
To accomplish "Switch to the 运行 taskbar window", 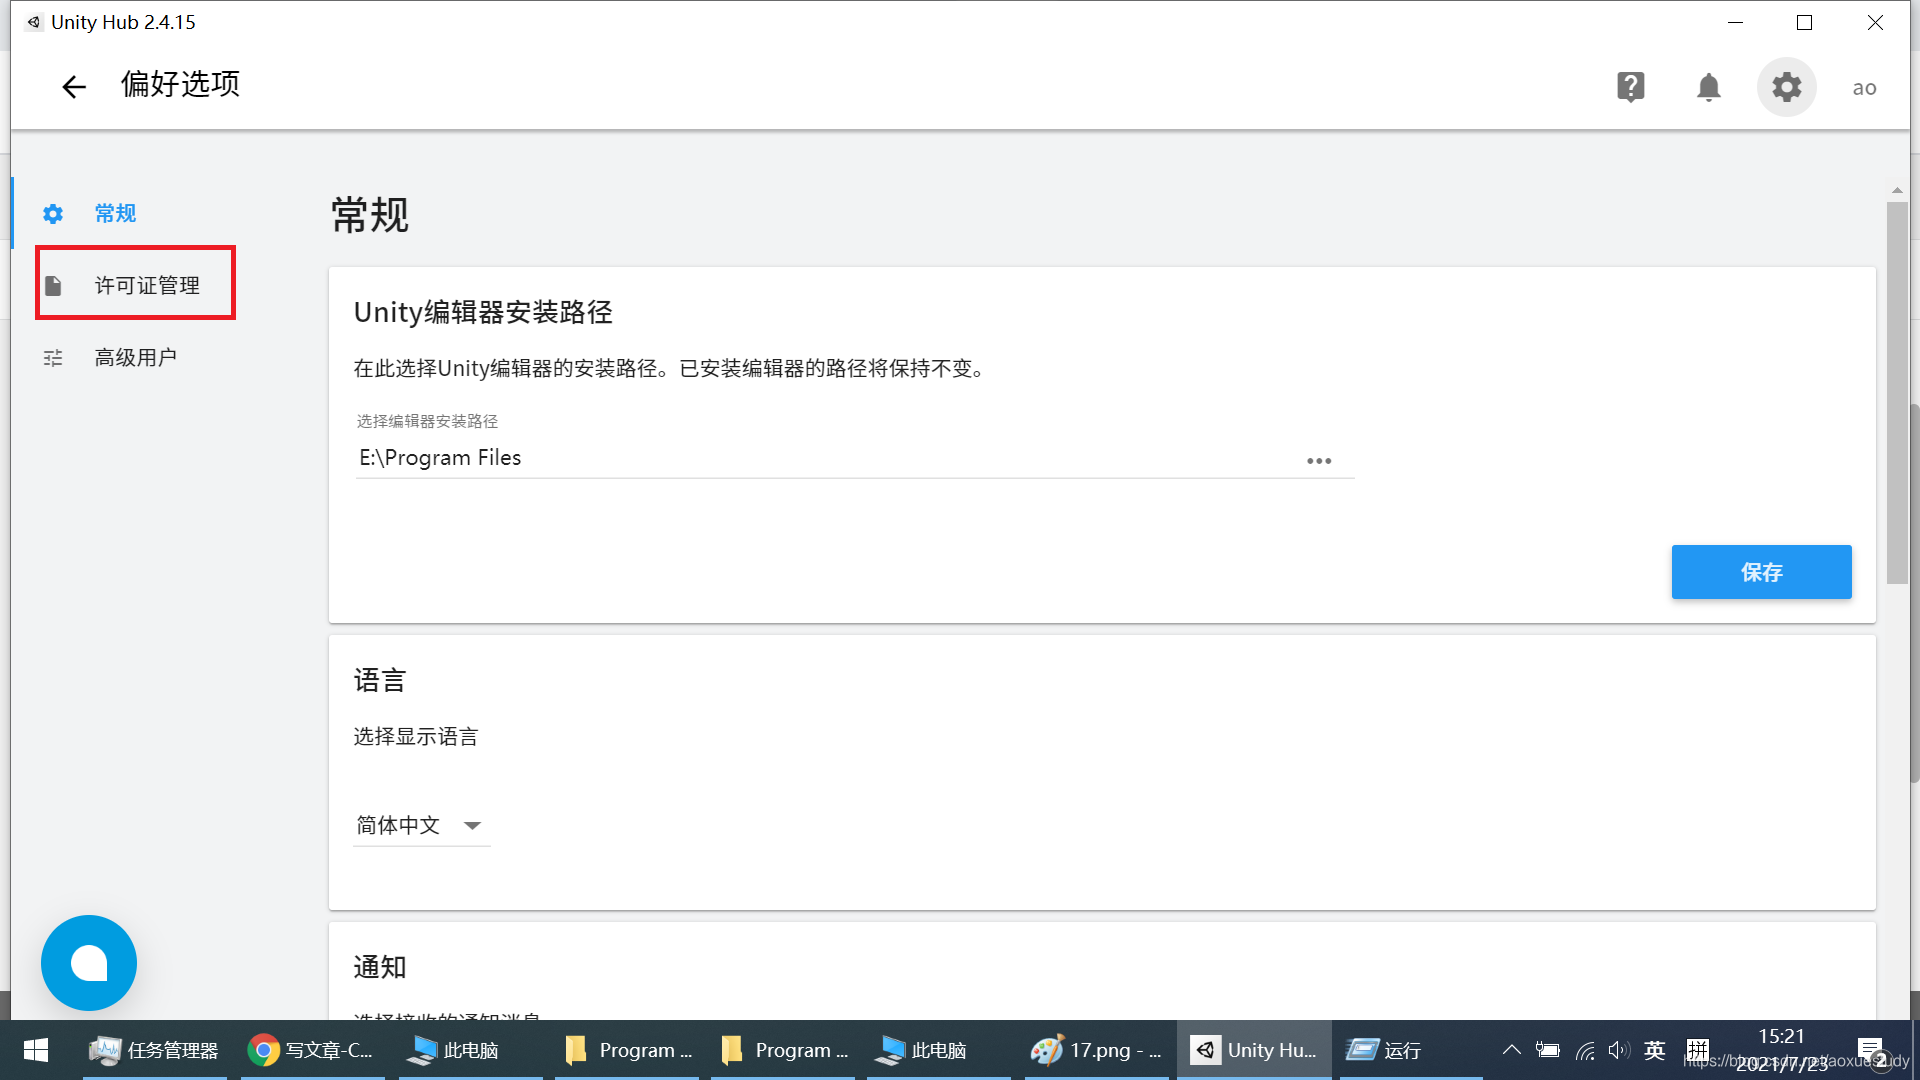I will 1410,1050.
